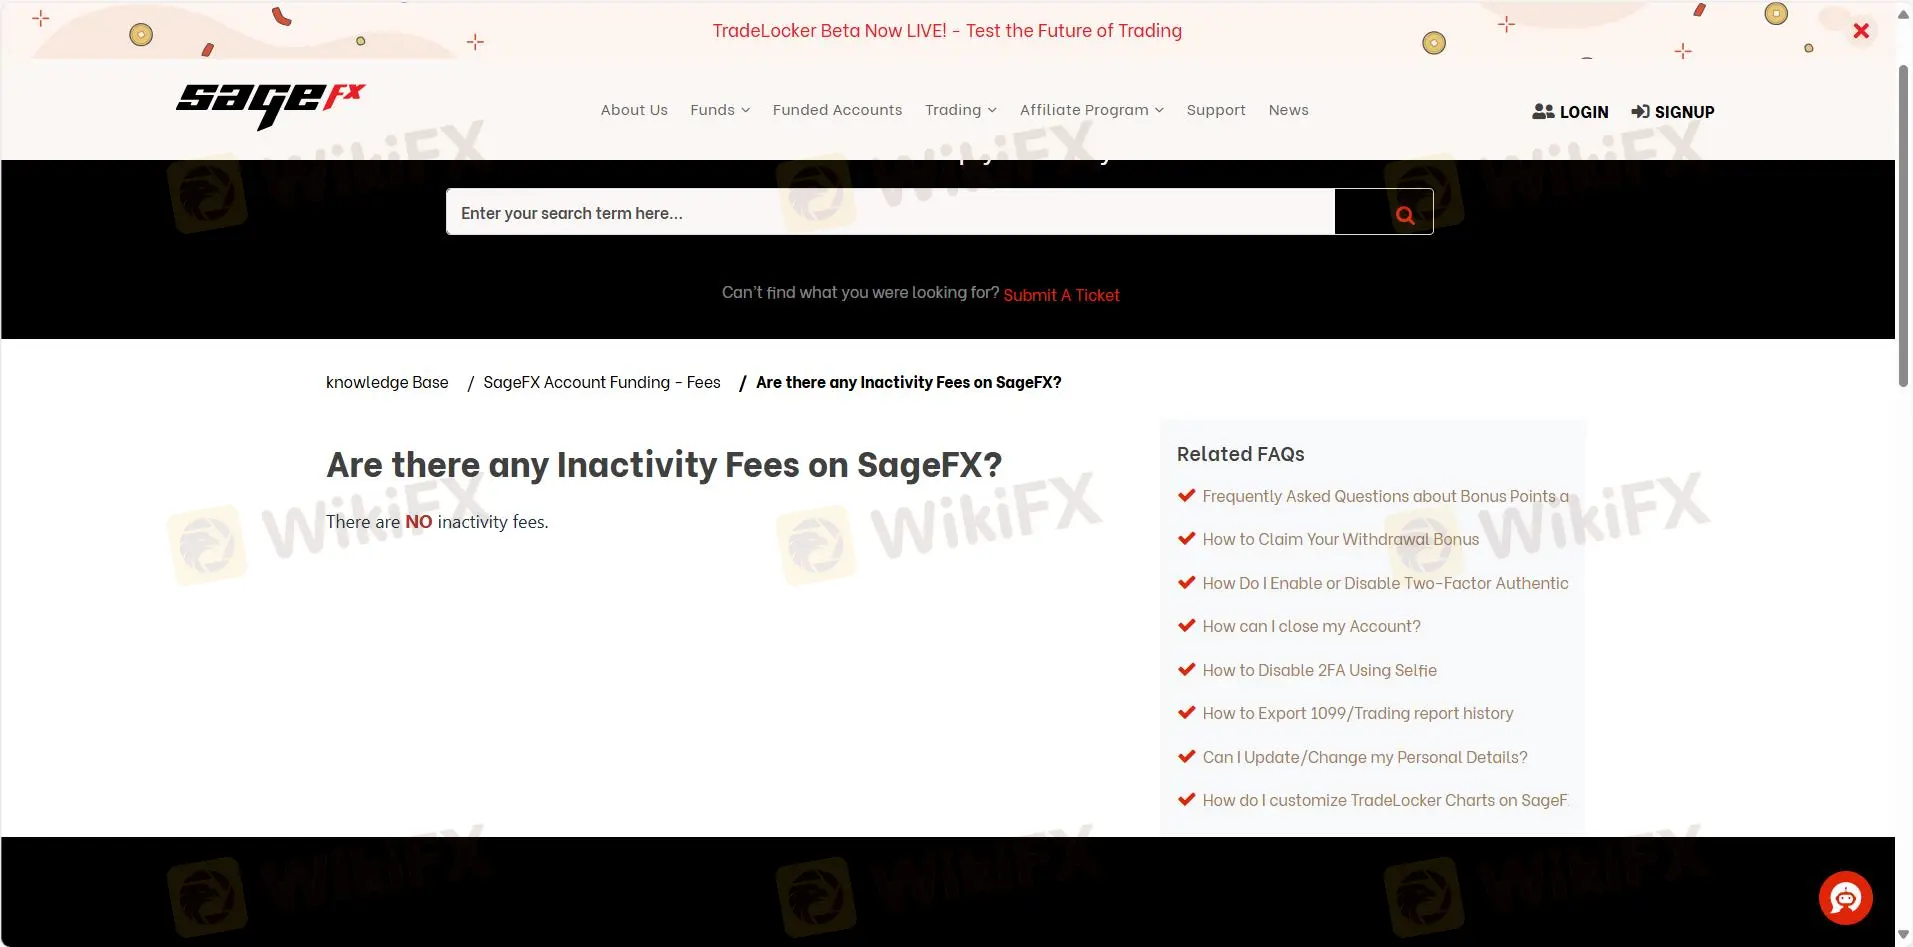Click the scrollbar down arrow

click(1903, 936)
